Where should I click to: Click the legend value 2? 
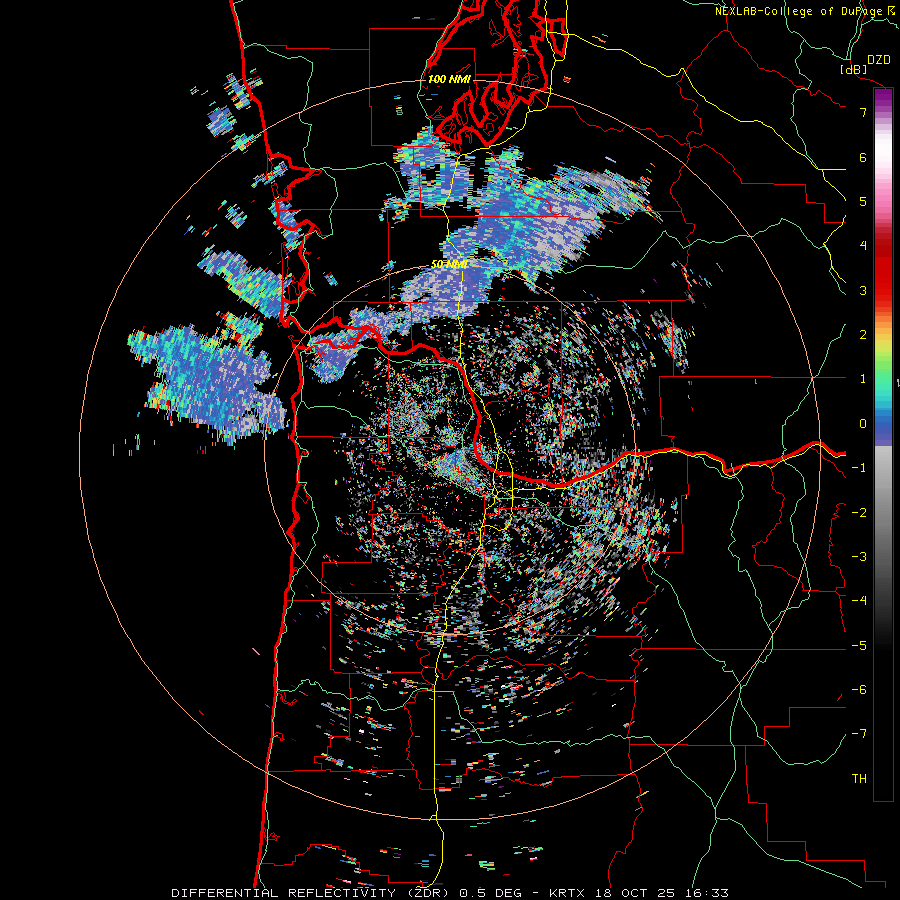click(862, 335)
